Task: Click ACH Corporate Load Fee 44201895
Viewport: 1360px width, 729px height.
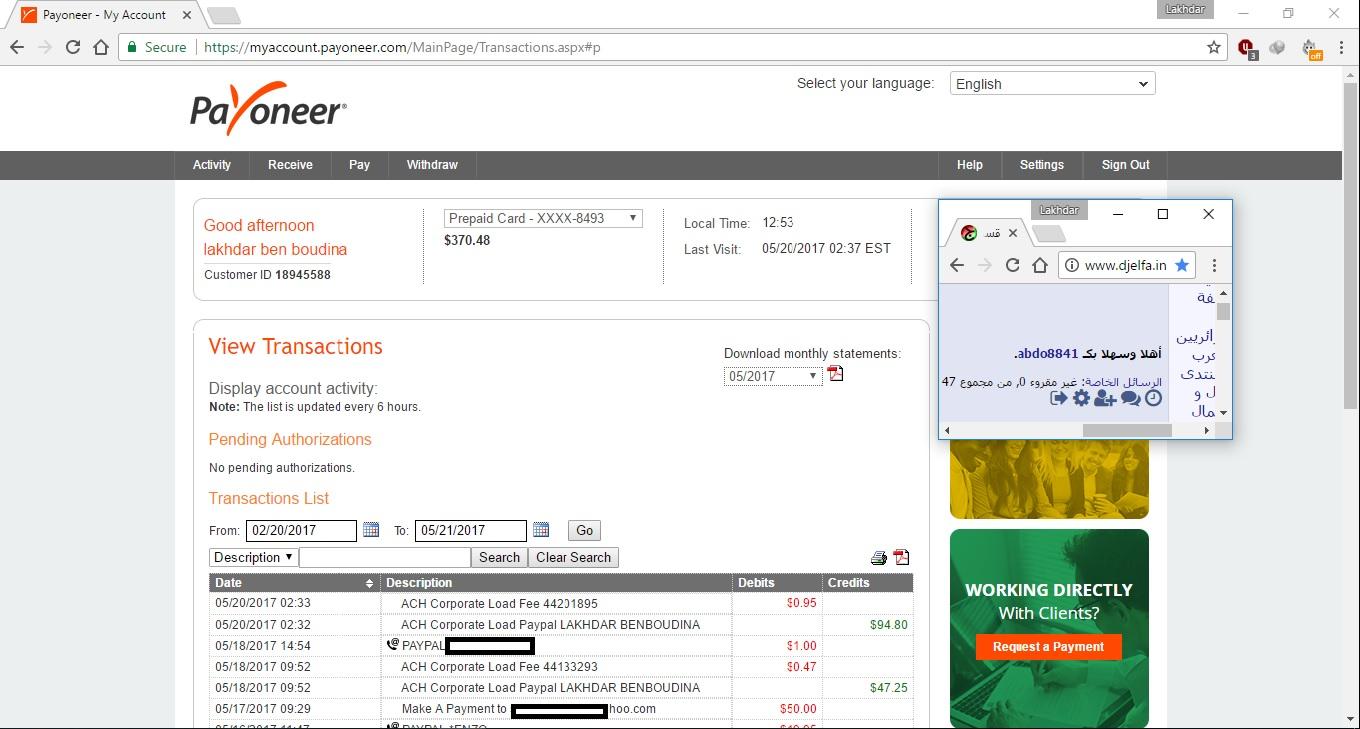Action: 499,604
